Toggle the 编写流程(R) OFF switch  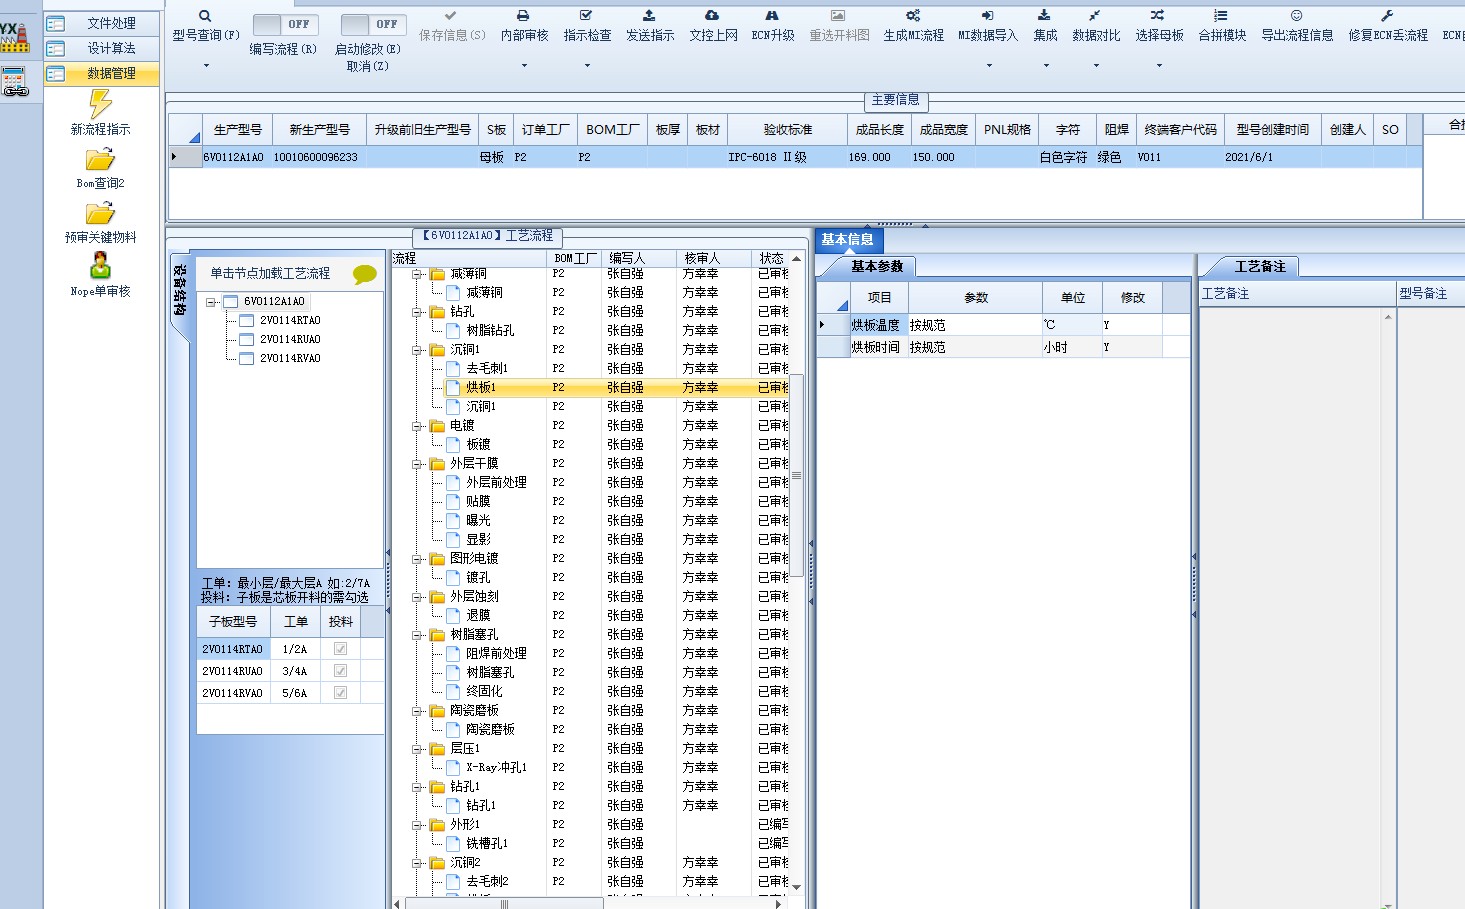[x=285, y=24]
